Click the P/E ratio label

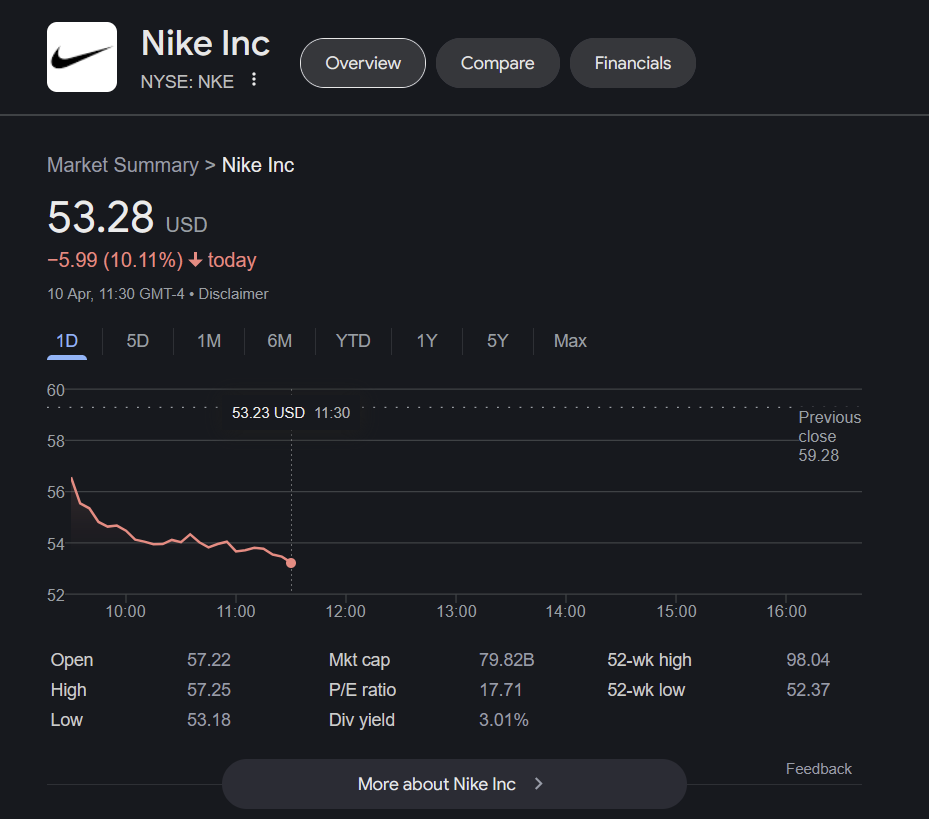(x=362, y=690)
